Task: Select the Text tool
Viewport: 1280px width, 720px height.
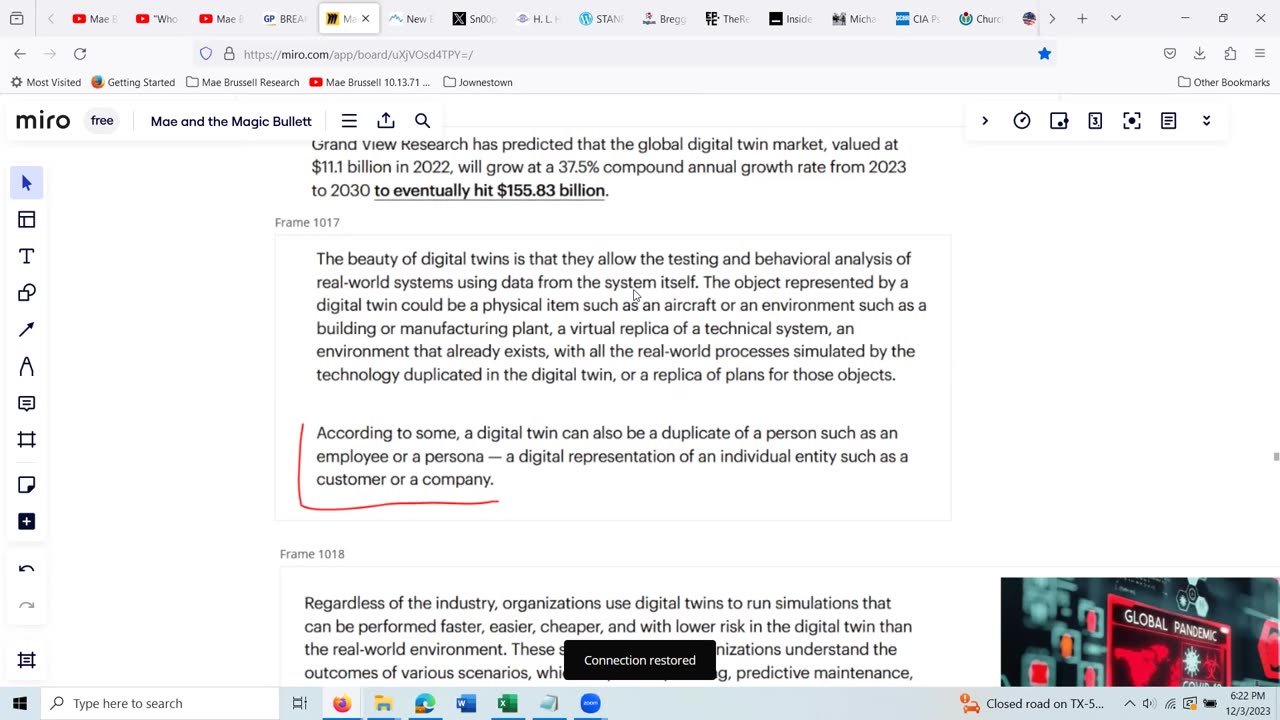Action: click(27, 257)
